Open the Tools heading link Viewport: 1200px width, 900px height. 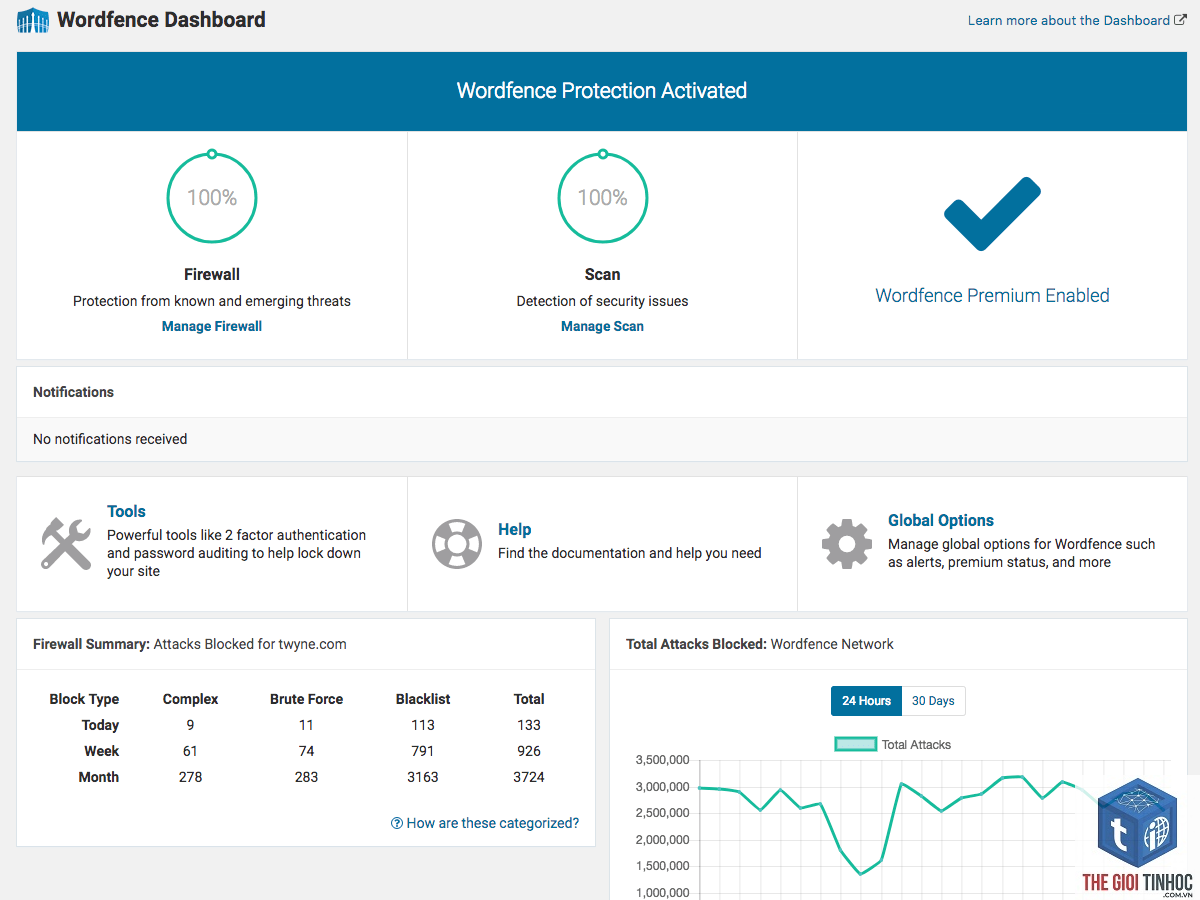coord(127,511)
